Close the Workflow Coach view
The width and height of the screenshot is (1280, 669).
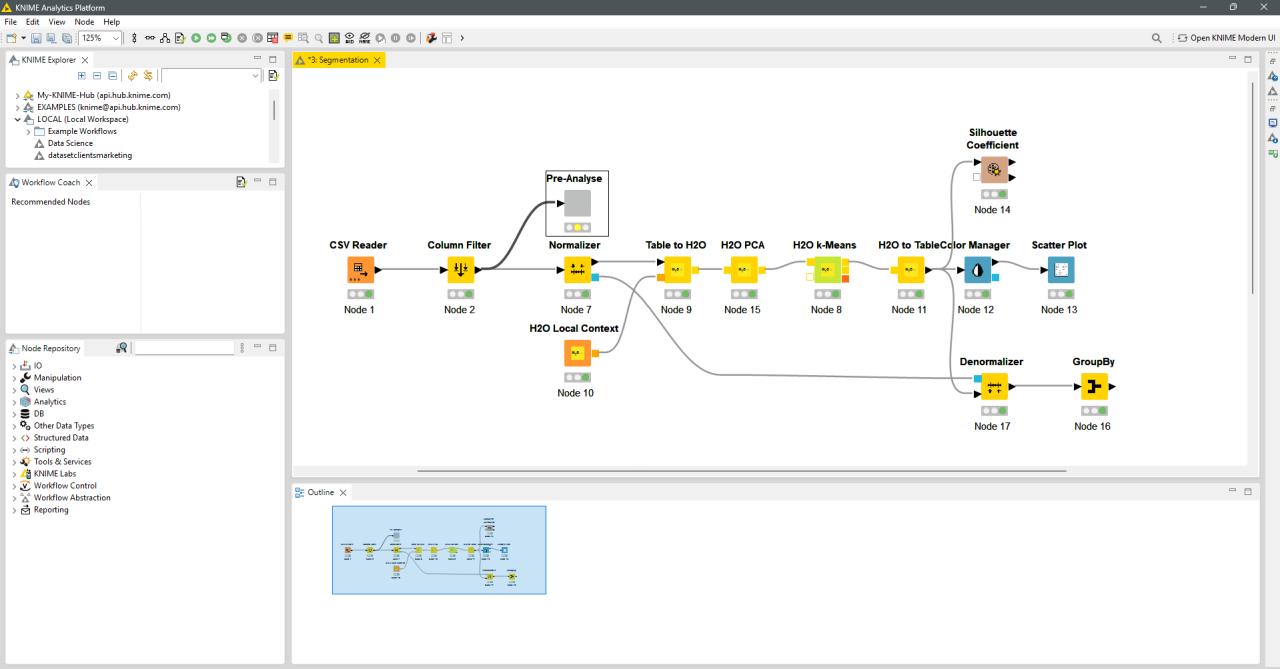(x=89, y=183)
